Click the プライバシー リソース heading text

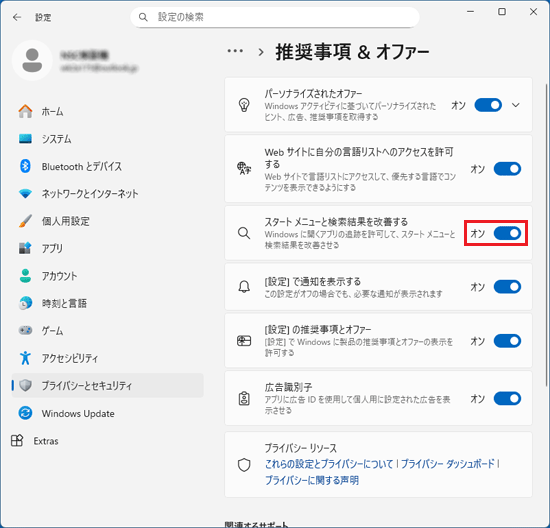[x=301, y=448]
